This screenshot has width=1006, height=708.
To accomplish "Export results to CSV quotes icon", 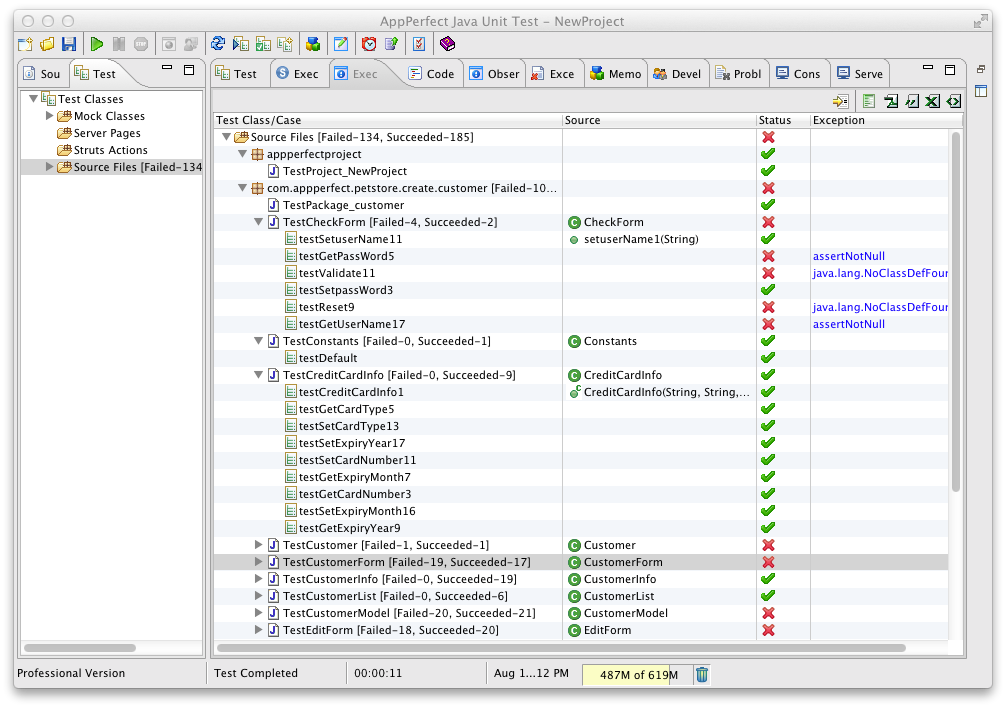I will pyautogui.click(x=912, y=101).
